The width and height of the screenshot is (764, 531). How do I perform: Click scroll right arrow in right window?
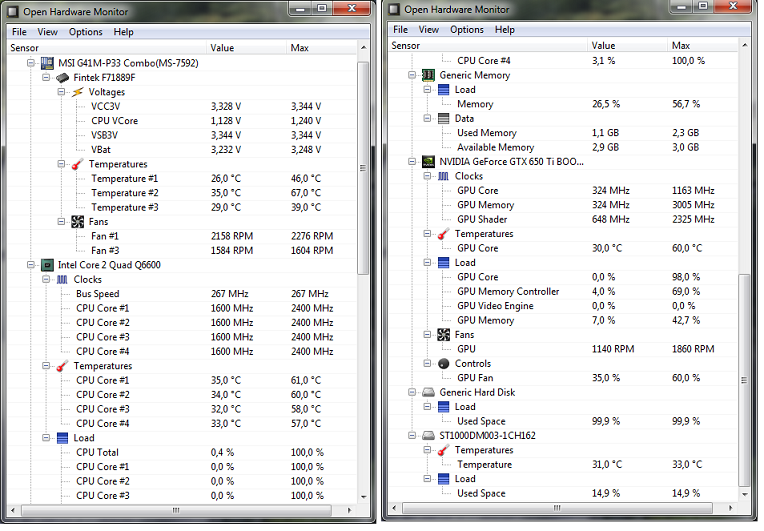[730, 508]
